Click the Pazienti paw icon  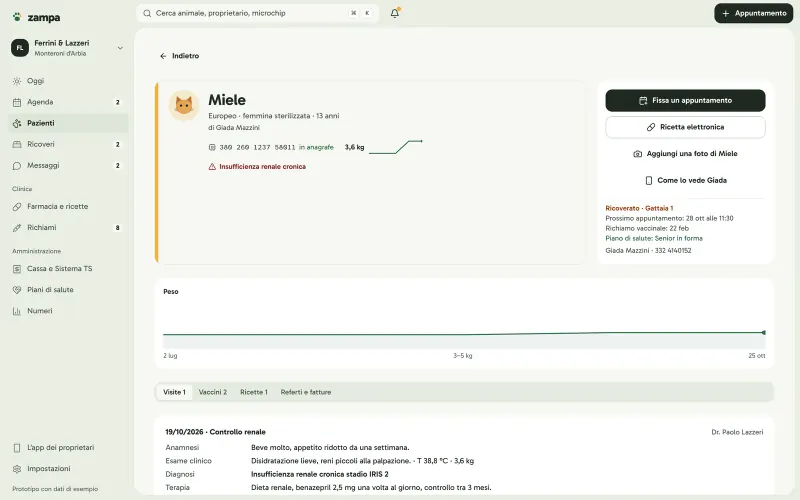(x=17, y=123)
